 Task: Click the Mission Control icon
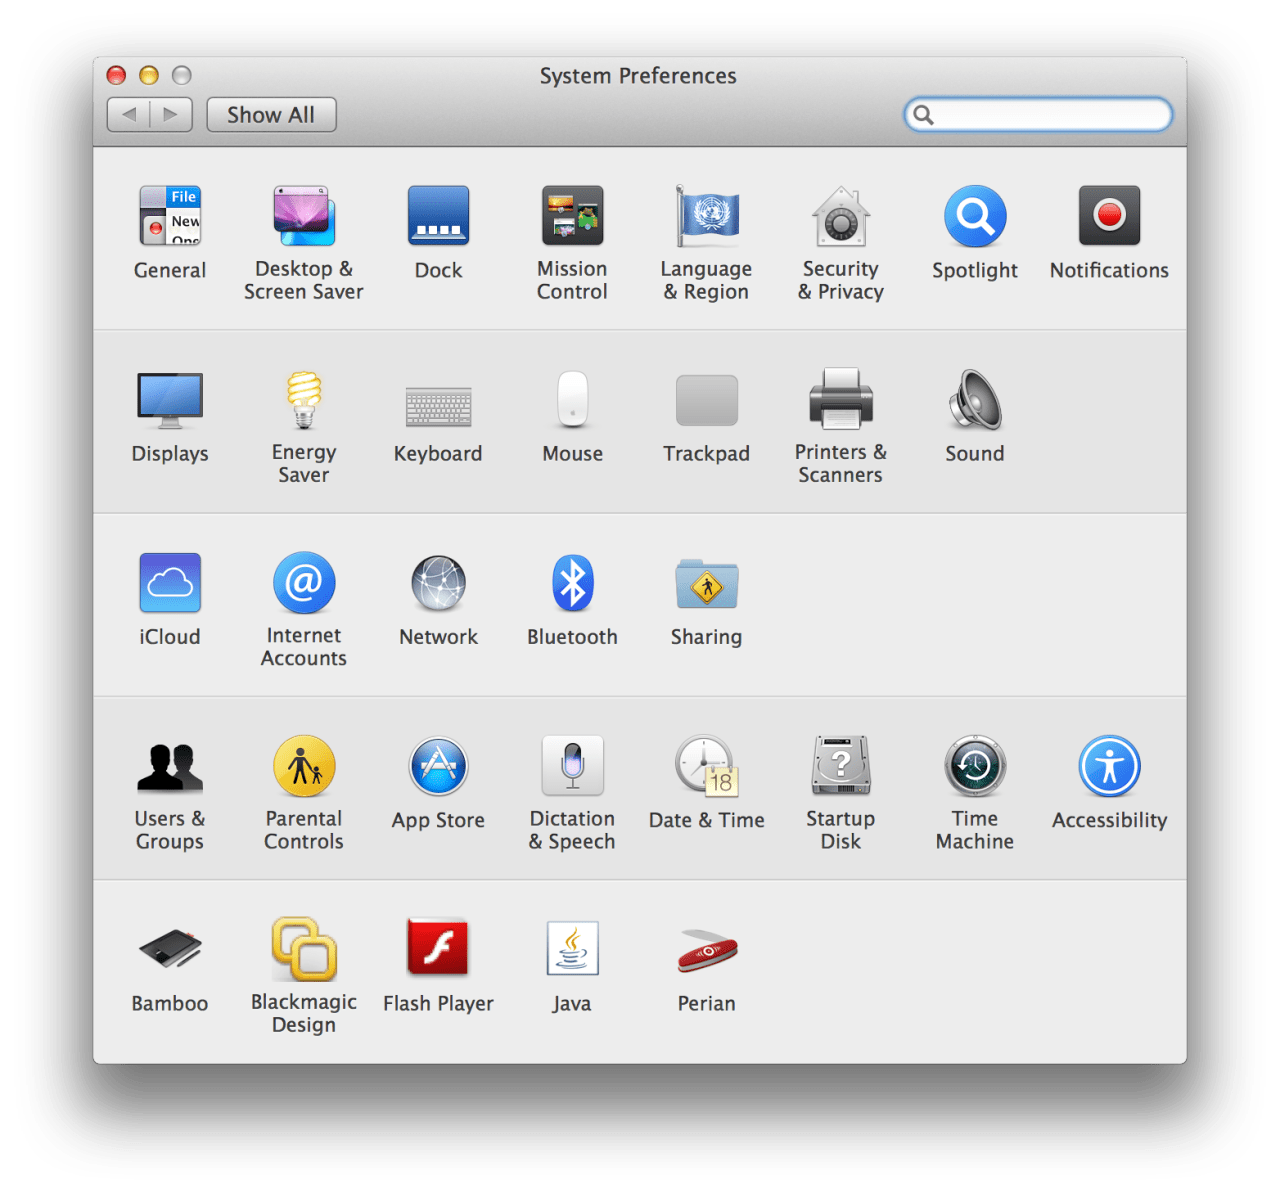[x=572, y=216]
